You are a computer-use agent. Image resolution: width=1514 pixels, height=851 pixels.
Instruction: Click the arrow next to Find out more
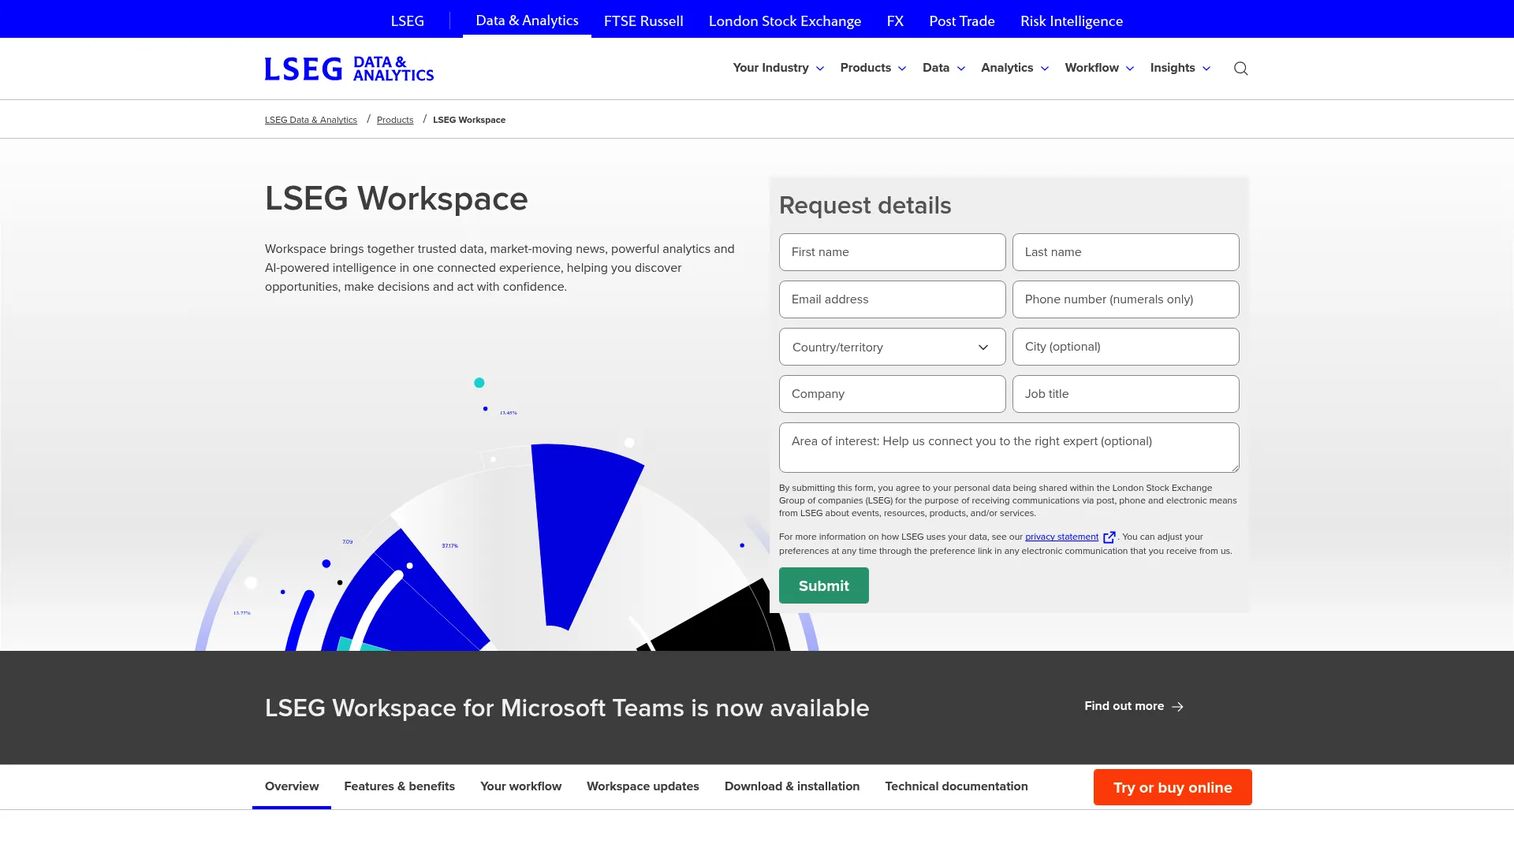(x=1178, y=706)
